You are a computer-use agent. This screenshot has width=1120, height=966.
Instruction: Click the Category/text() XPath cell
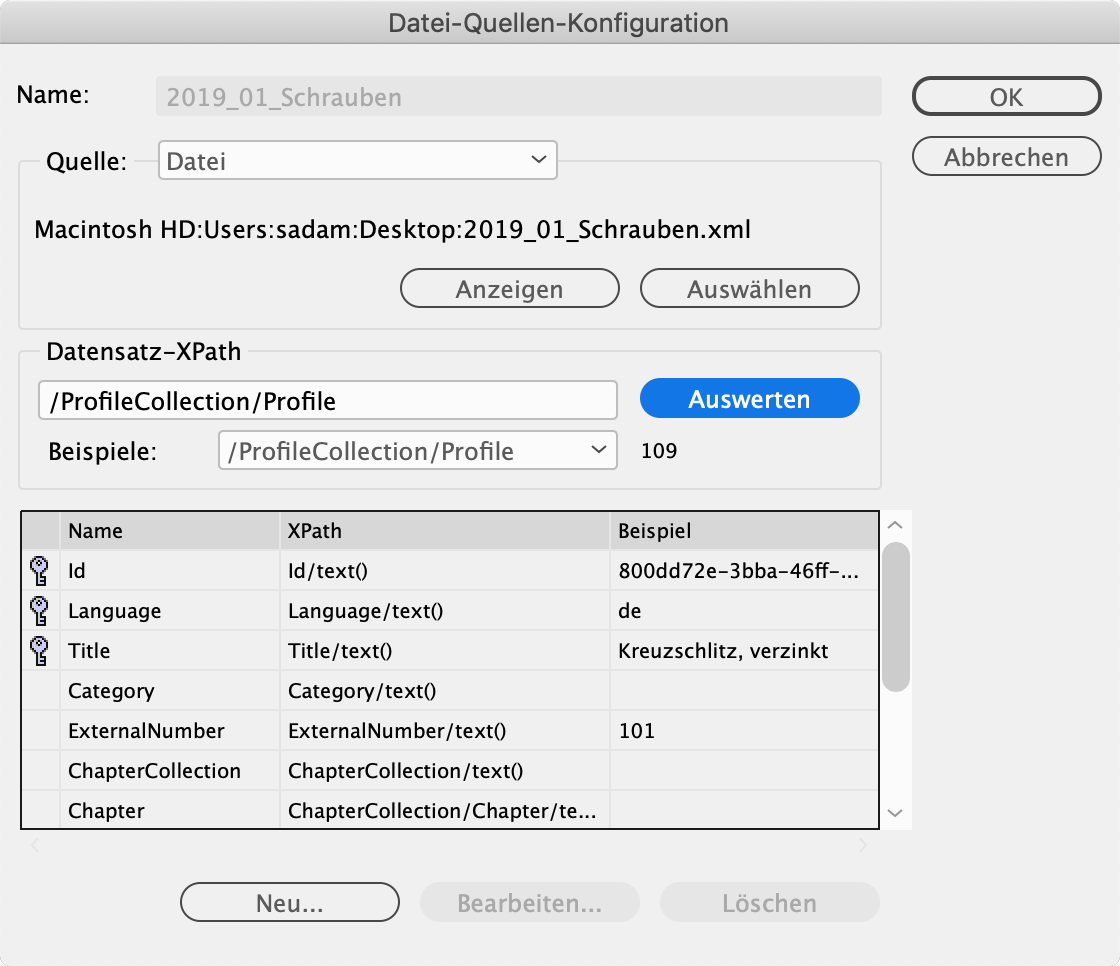(x=445, y=690)
